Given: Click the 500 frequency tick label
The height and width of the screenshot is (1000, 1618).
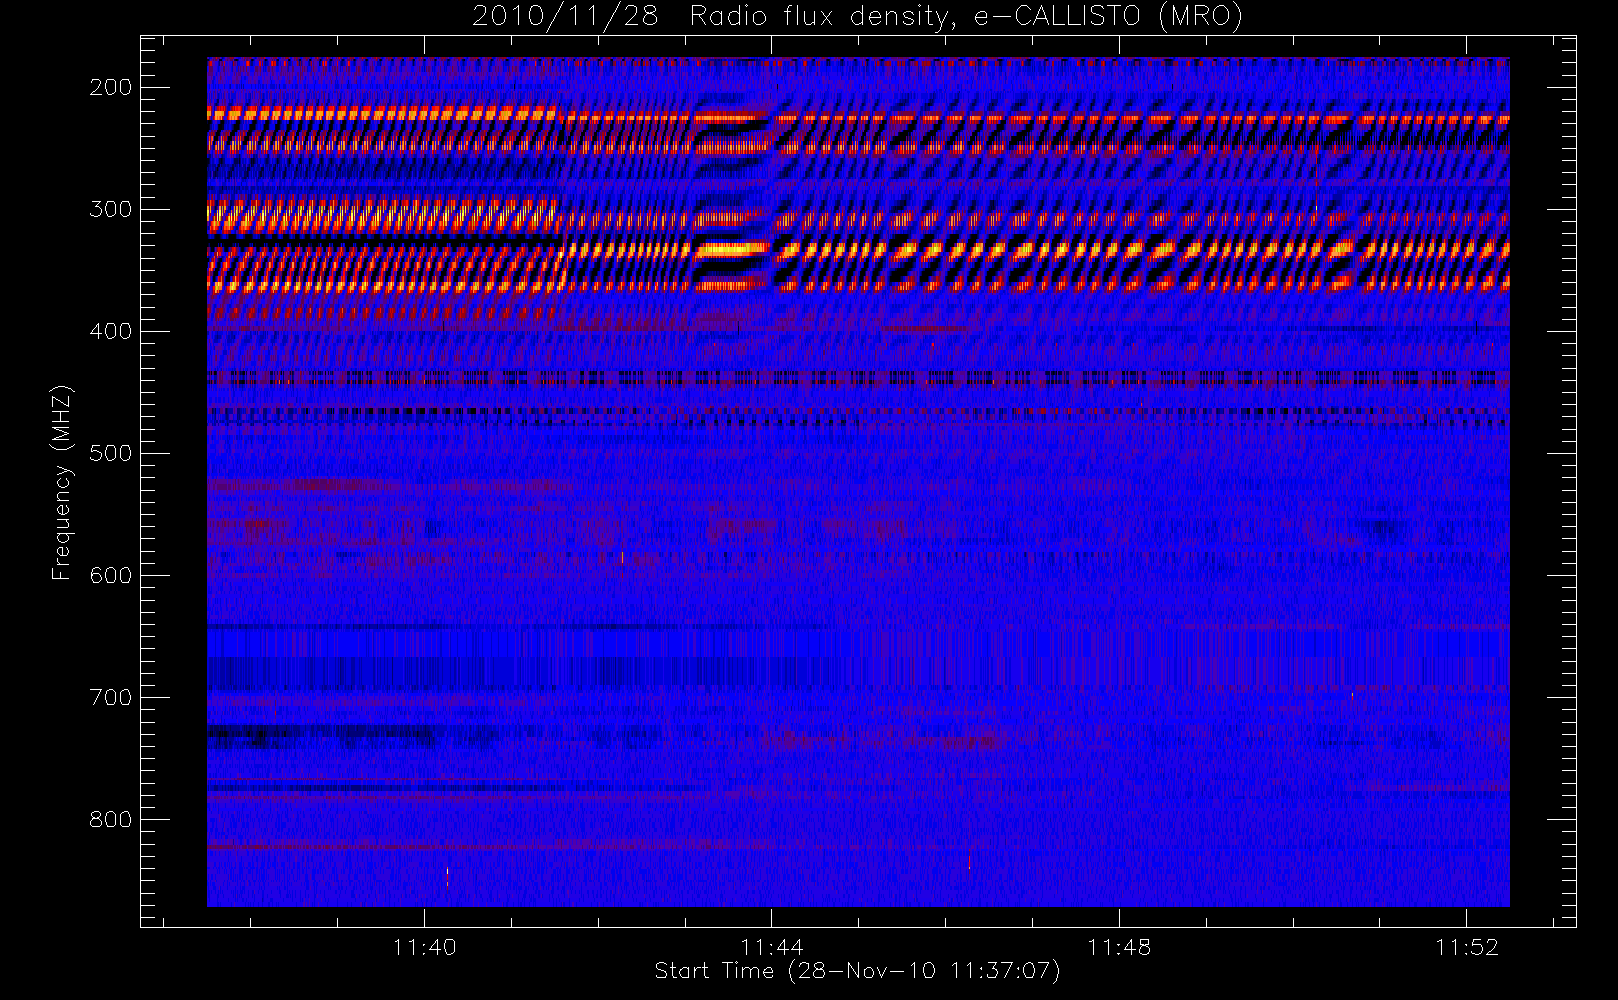Looking at the screenshot, I should (110, 454).
